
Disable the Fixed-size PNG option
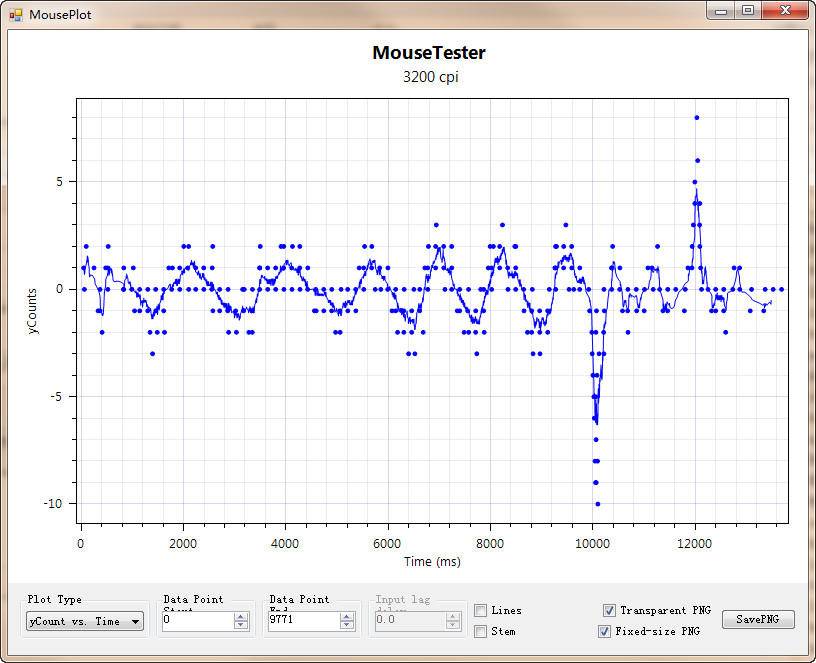coord(604,631)
